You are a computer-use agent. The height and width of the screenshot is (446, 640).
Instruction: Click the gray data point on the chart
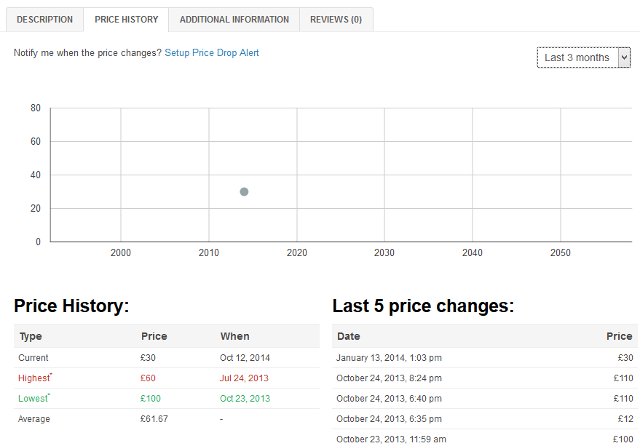point(244,191)
